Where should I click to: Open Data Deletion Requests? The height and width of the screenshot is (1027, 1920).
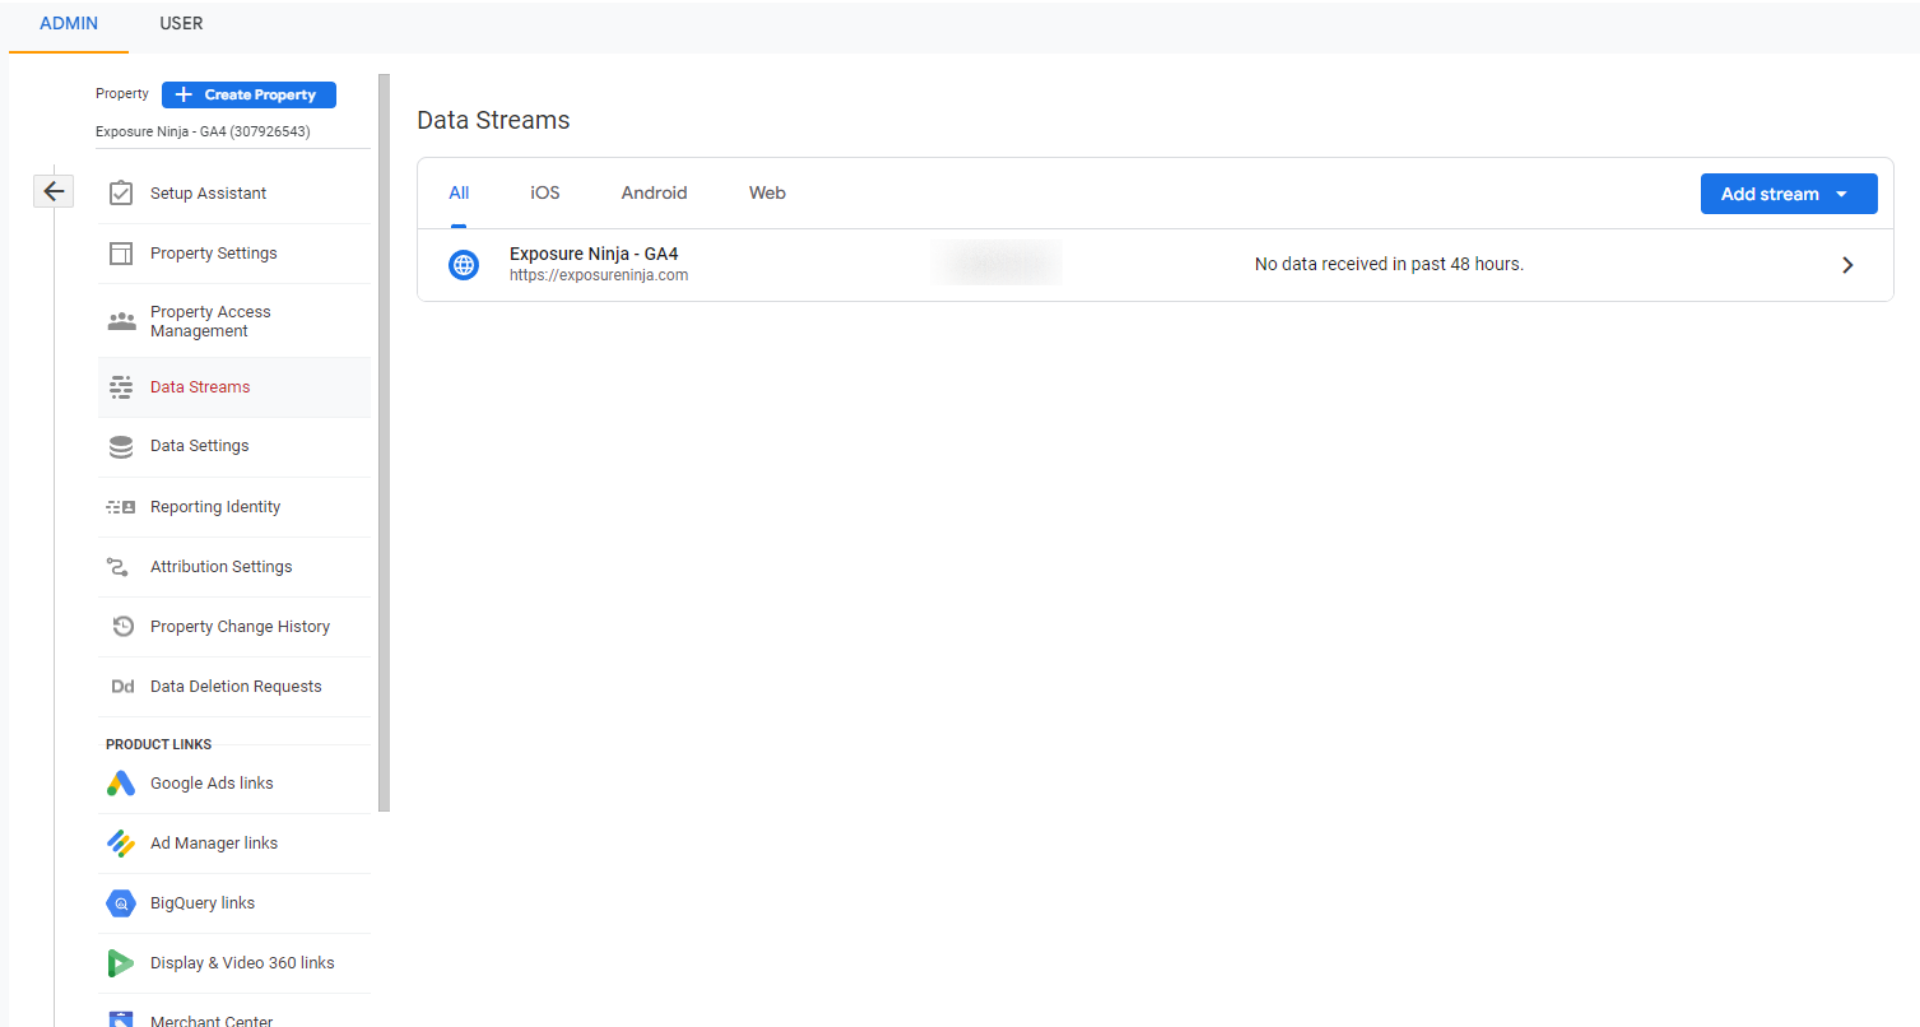pyautogui.click(x=234, y=686)
